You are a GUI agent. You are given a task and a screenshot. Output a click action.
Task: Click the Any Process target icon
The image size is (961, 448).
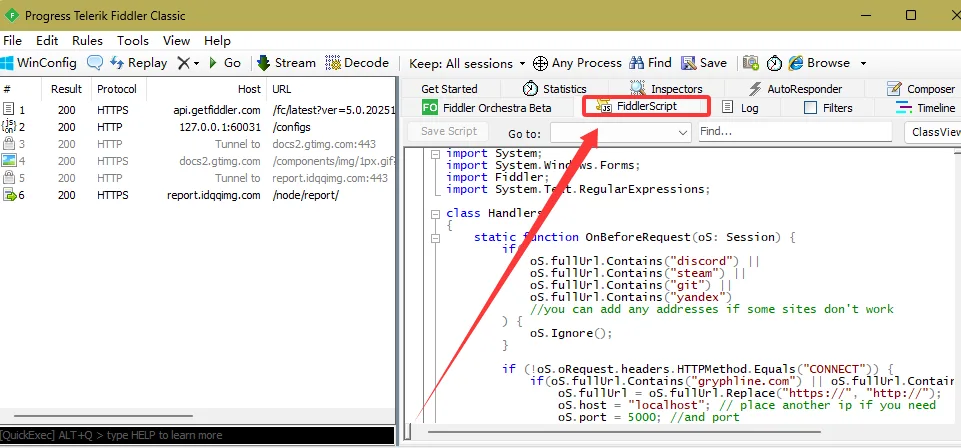point(540,63)
